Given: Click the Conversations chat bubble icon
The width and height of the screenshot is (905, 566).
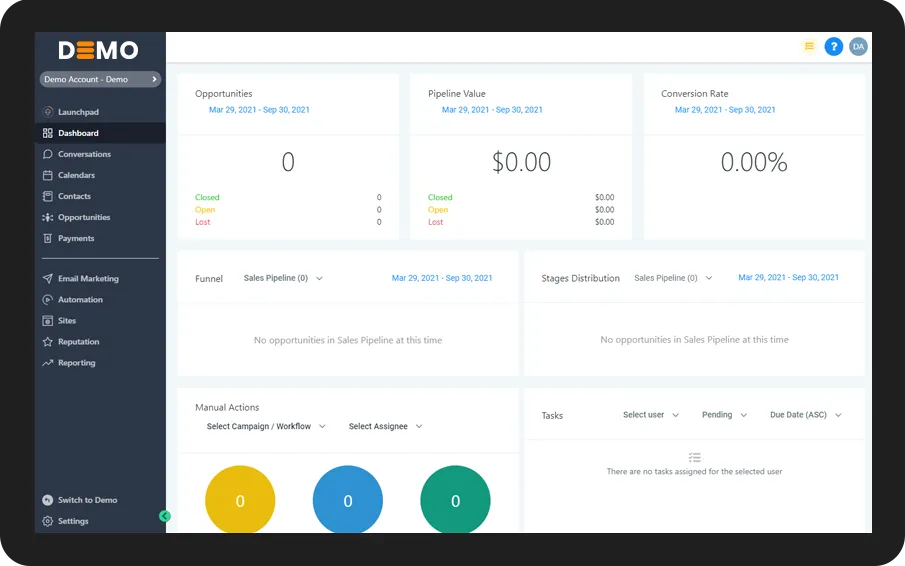Looking at the screenshot, I should click(x=48, y=154).
